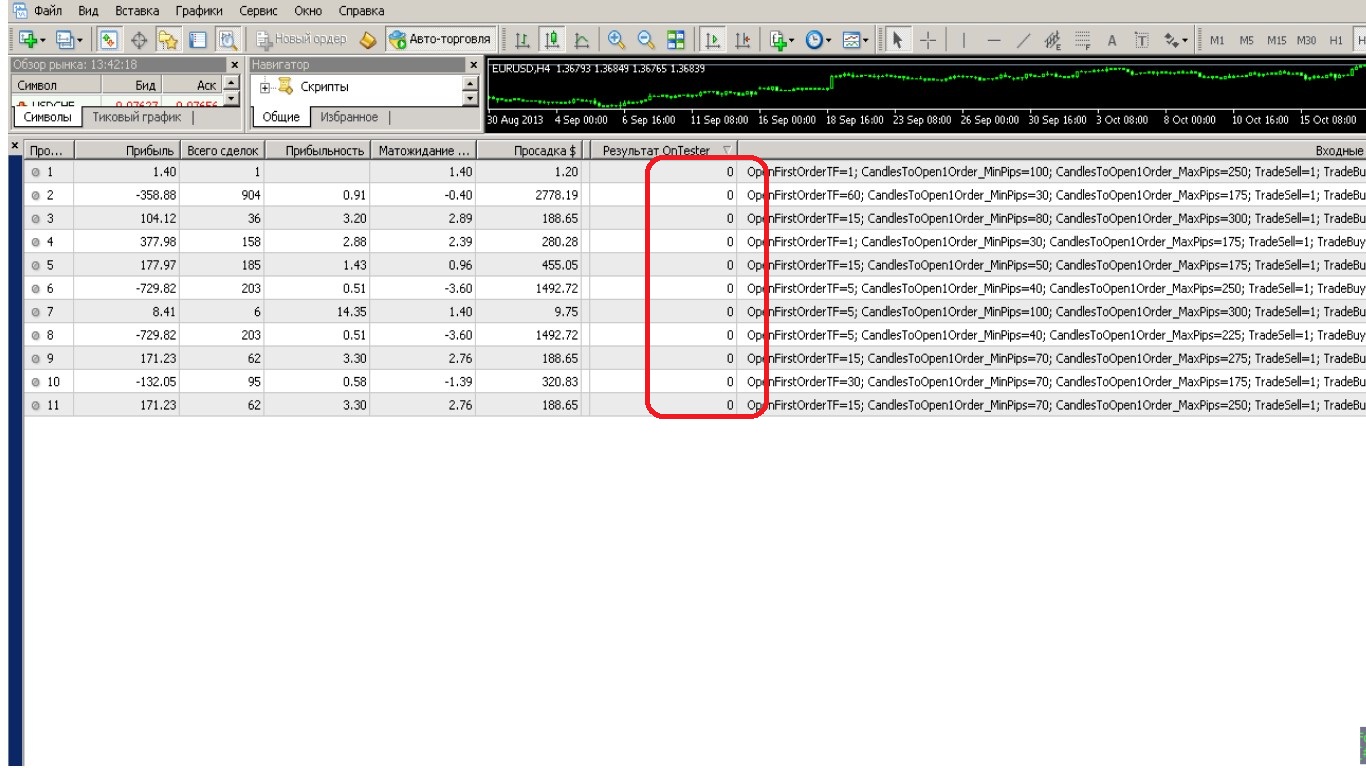Click Market Watch scrollbar up arrow
The image size is (1366, 768).
tap(233, 84)
